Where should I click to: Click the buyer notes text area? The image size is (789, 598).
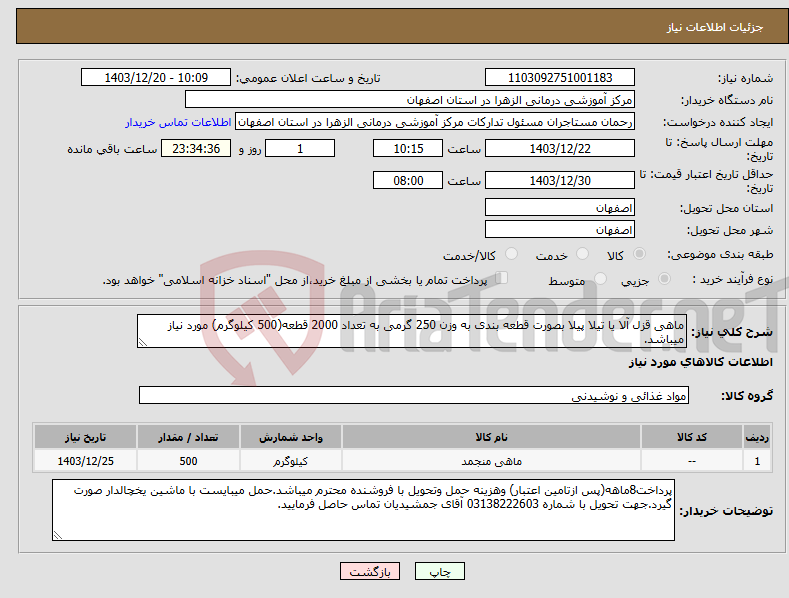click(363, 510)
